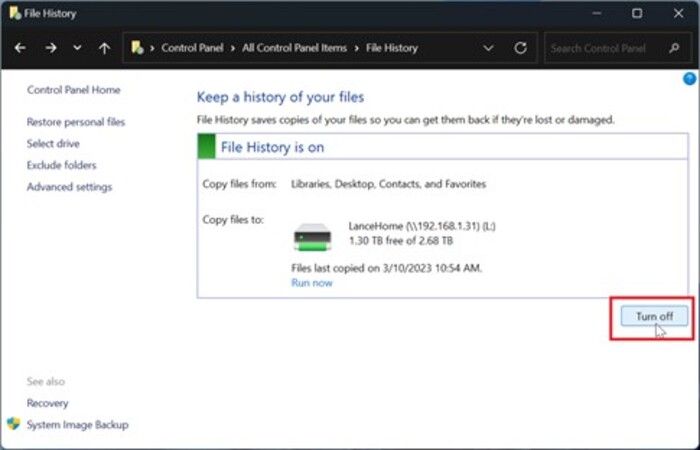
Task: Open Advanced settings link
Action: [x=69, y=187]
